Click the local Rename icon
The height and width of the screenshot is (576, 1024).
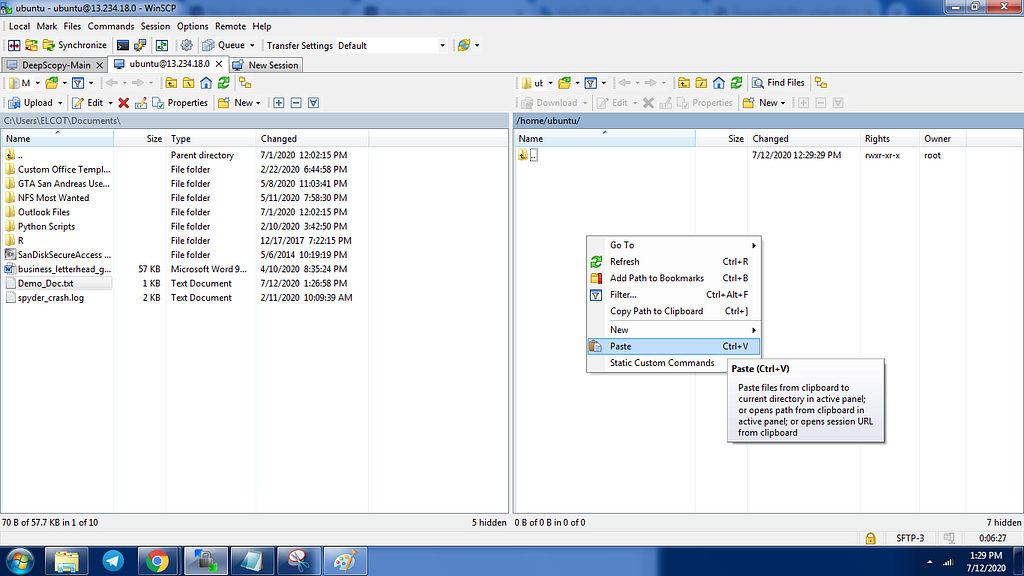pyautogui.click(x=140, y=103)
